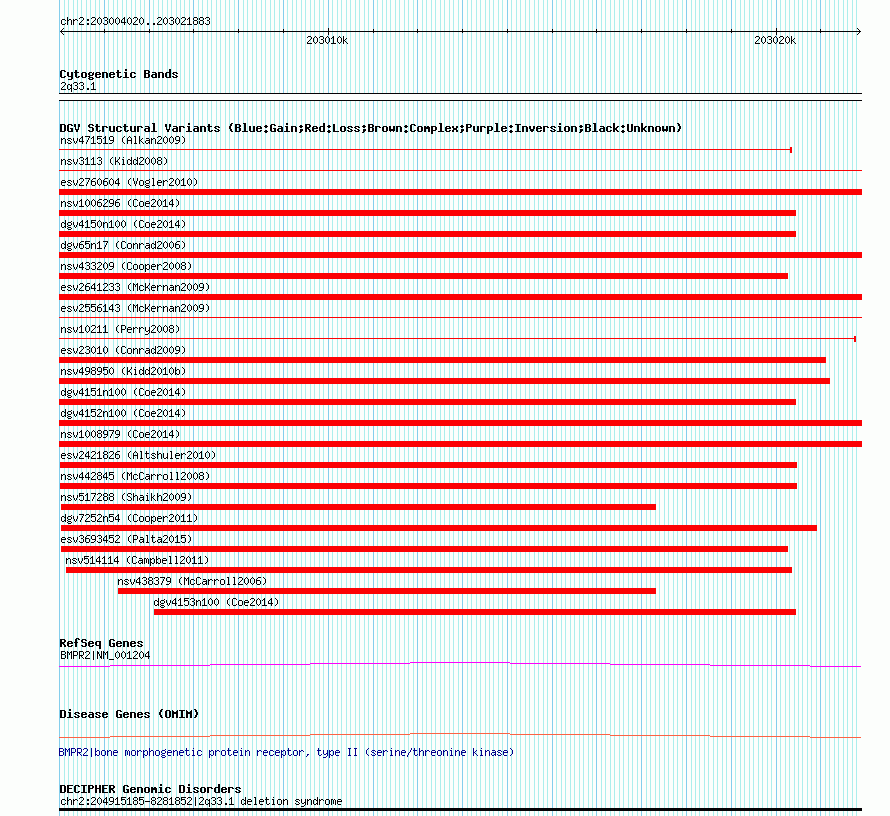Select the esv2760604 (Vogler2010) label
The height and width of the screenshot is (816, 890).
click(x=129, y=182)
